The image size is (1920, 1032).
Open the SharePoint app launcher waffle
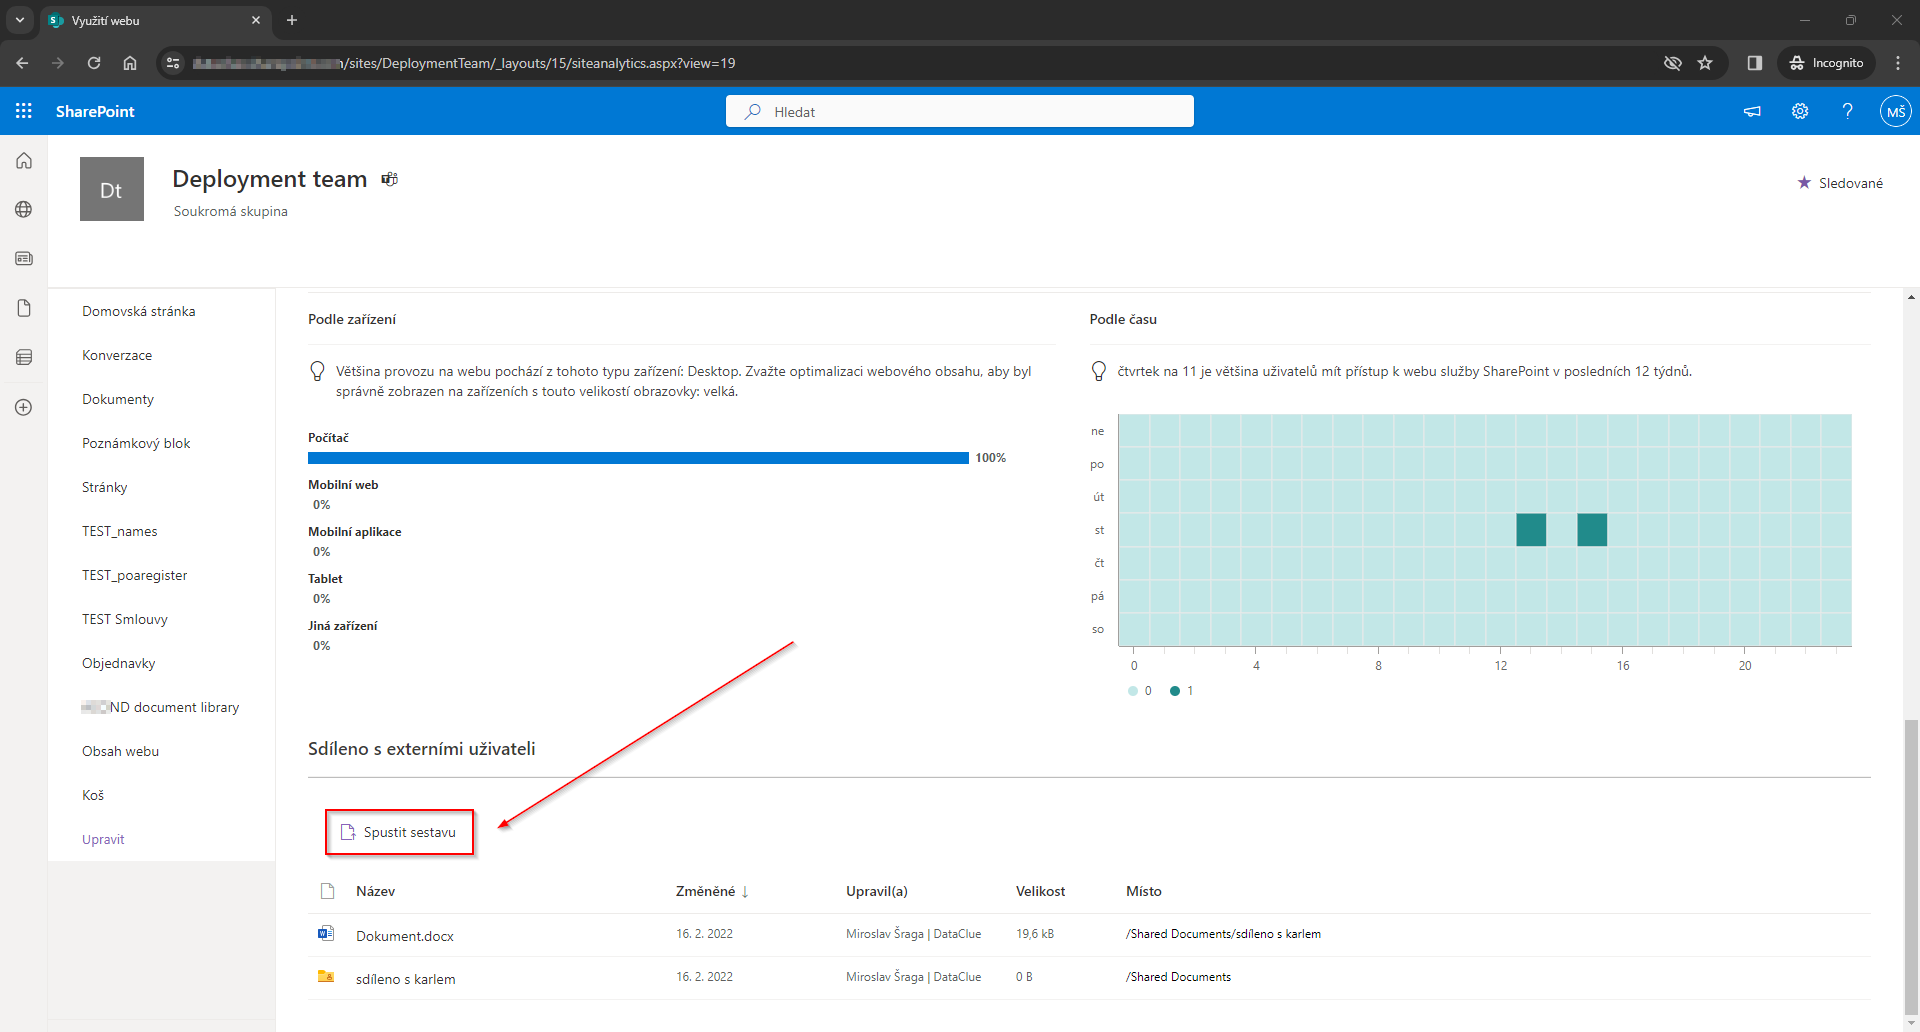24,111
